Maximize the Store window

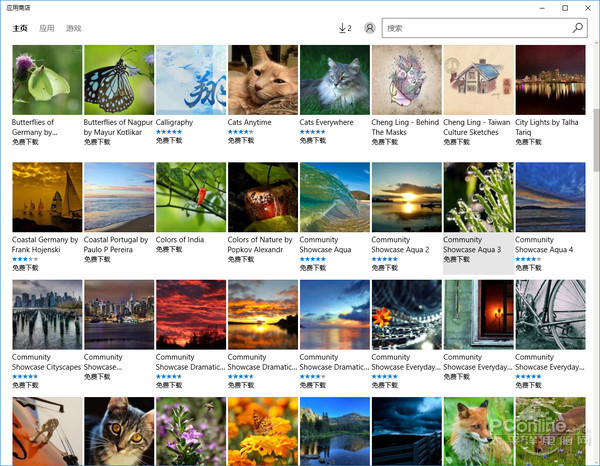tap(564, 7)
